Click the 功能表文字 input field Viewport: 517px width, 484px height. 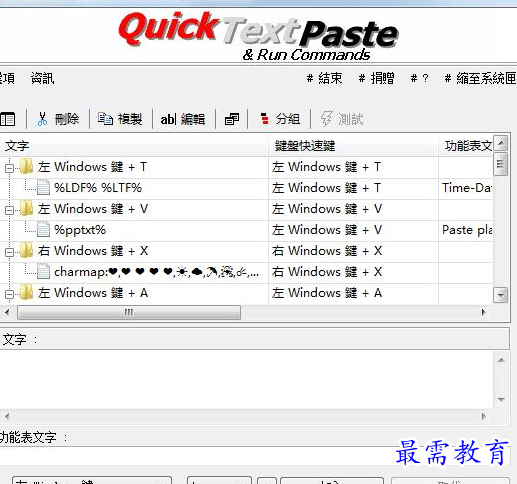pos(255,456)
